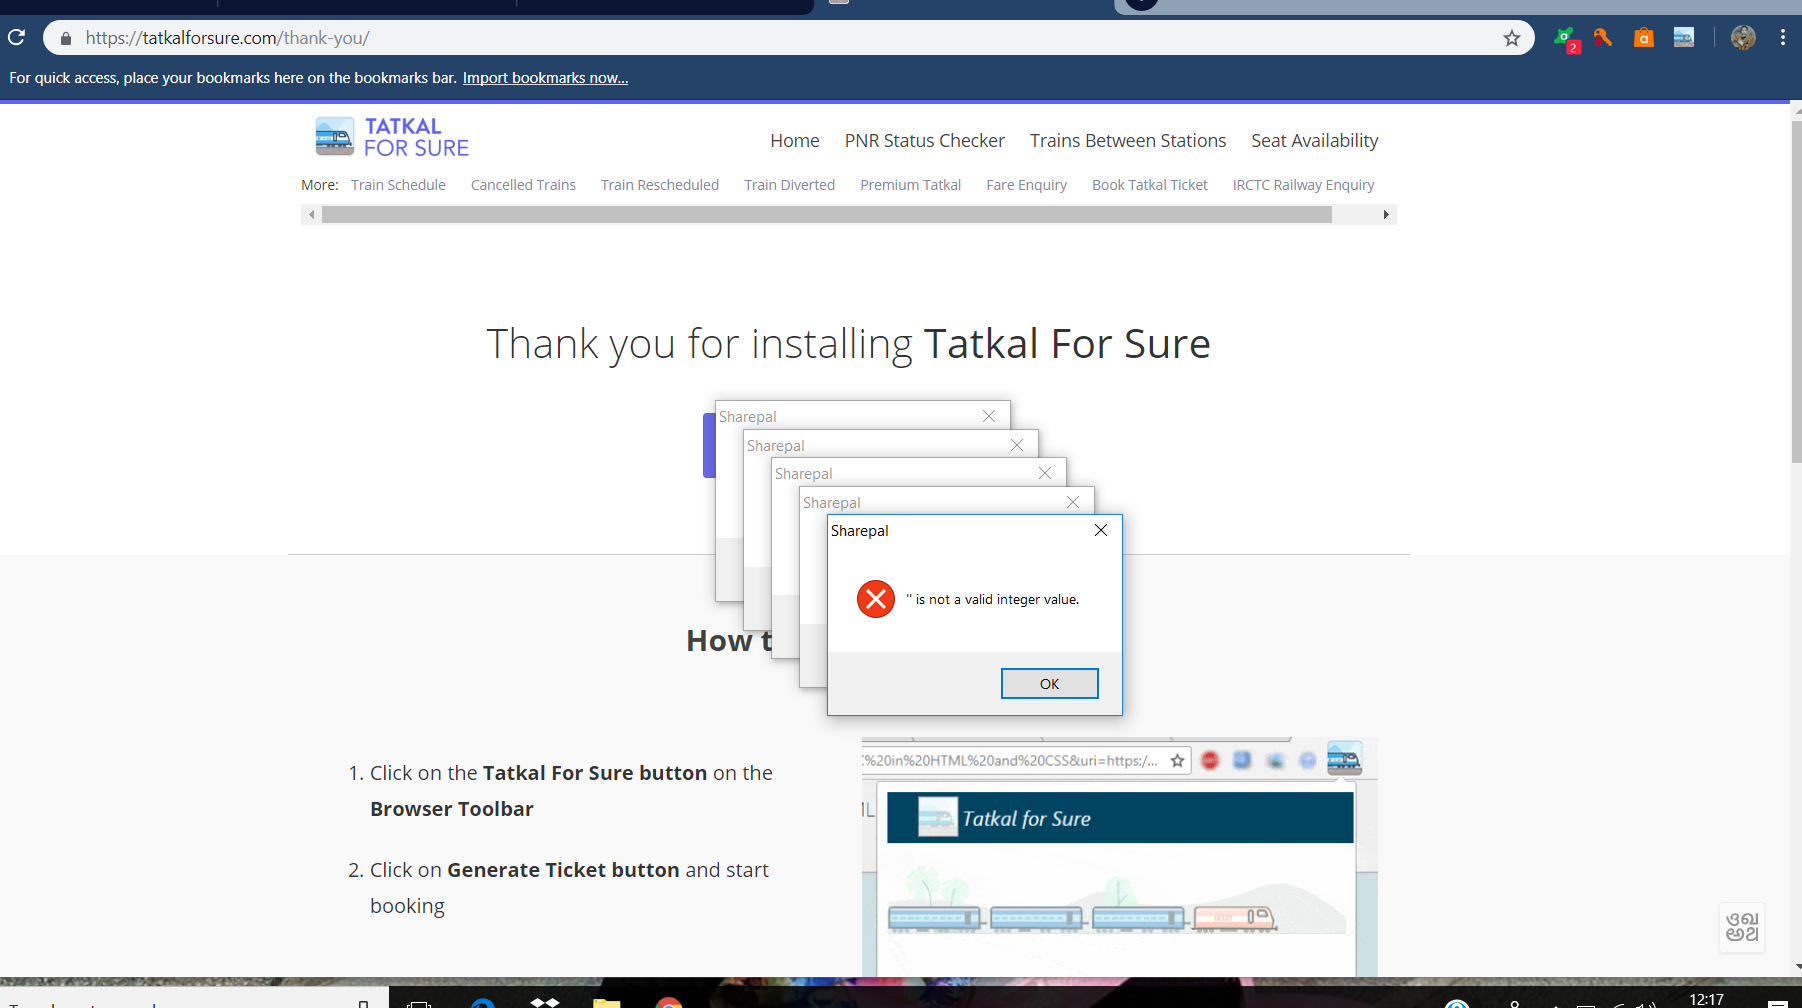The height and width of the screenshot is (1008, 1802).
Task: Close the third Sharepal dialog from the back
Action: click(1045, 473)
